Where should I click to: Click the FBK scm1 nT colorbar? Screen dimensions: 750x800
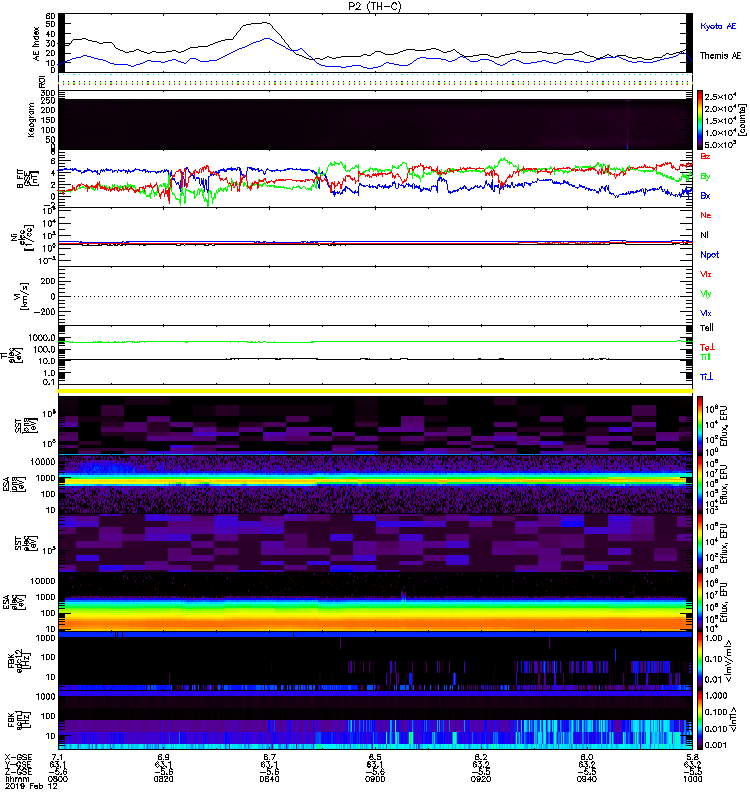[x=699, y=720]
